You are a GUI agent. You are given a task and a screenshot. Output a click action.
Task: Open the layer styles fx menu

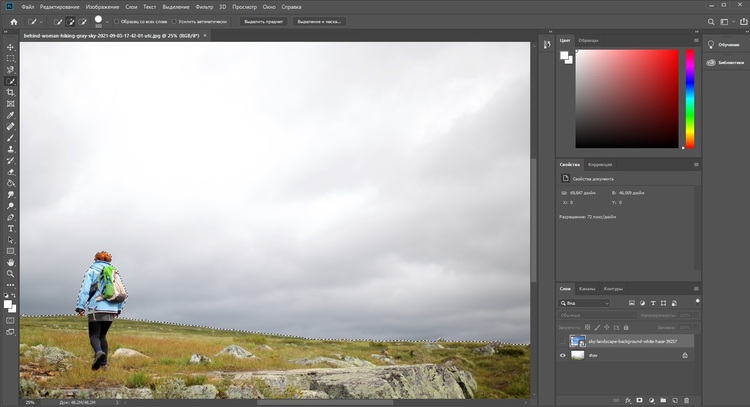(628, 399)
